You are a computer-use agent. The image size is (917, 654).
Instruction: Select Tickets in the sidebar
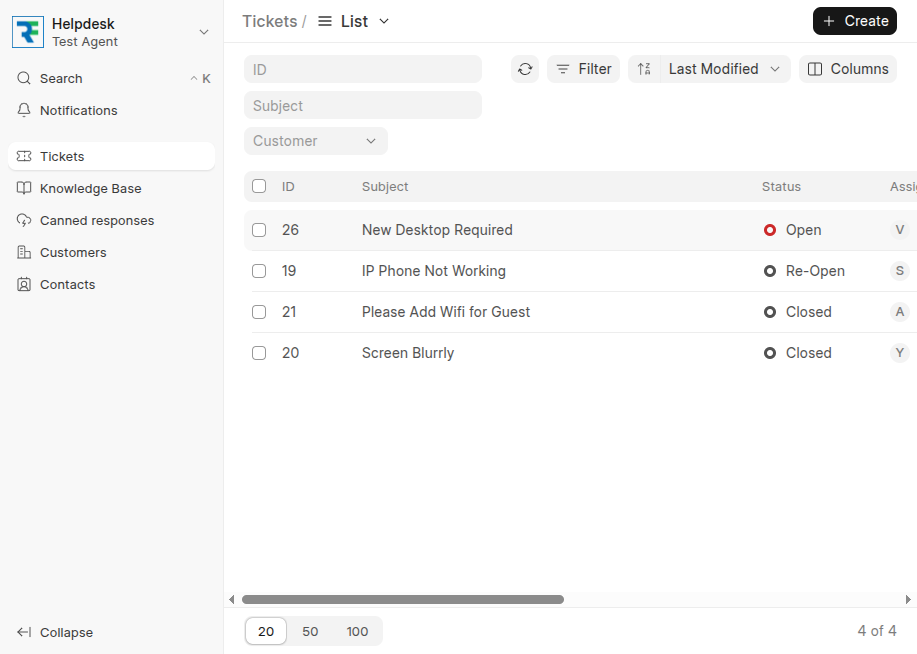(112, 156)
